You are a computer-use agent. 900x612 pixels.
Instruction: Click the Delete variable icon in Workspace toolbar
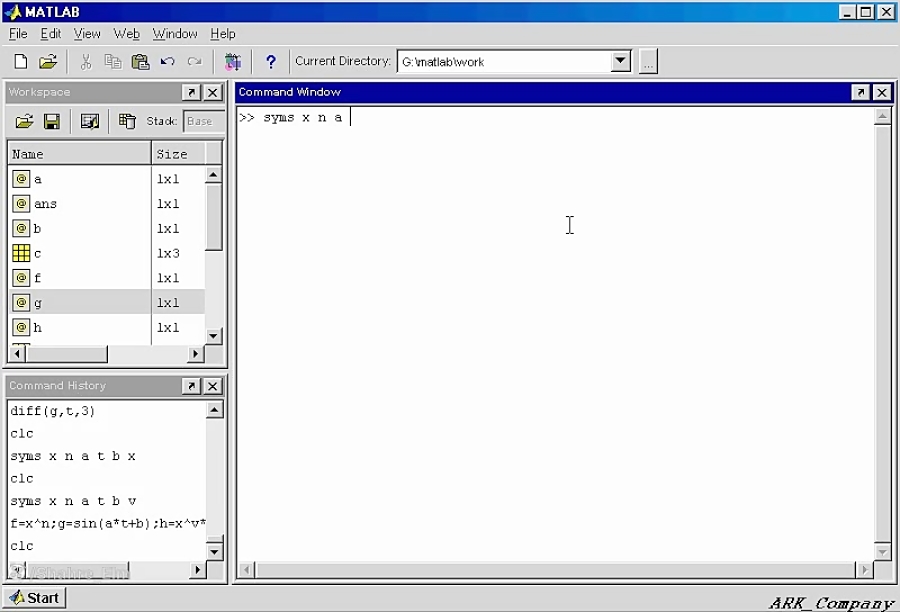[128, 121]
